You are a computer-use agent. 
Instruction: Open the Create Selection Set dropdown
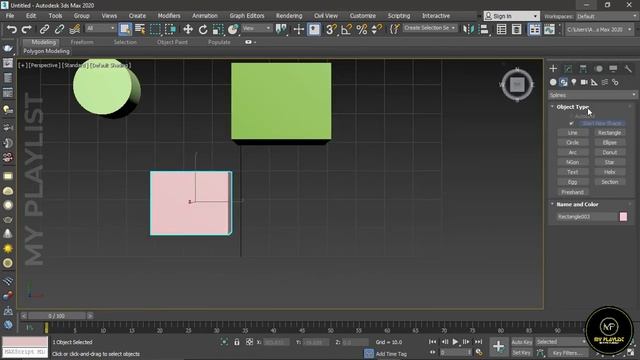[x=430, y=28]
